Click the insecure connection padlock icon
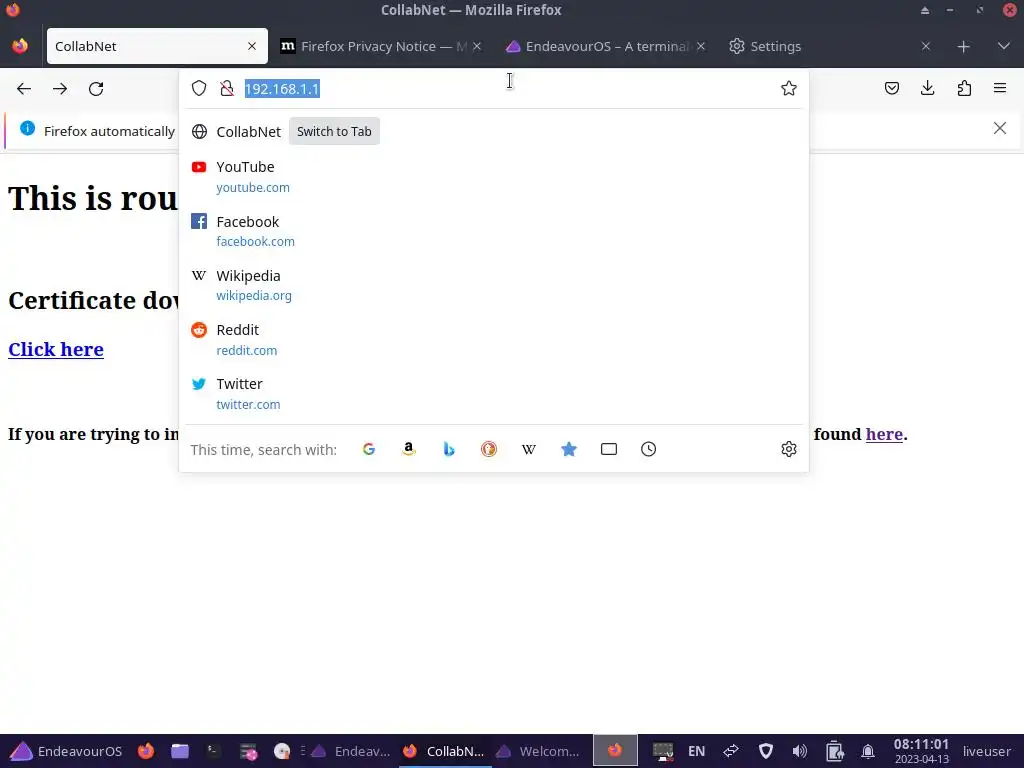The width and height of the screenshot is (1024, 768). [227, 88]
